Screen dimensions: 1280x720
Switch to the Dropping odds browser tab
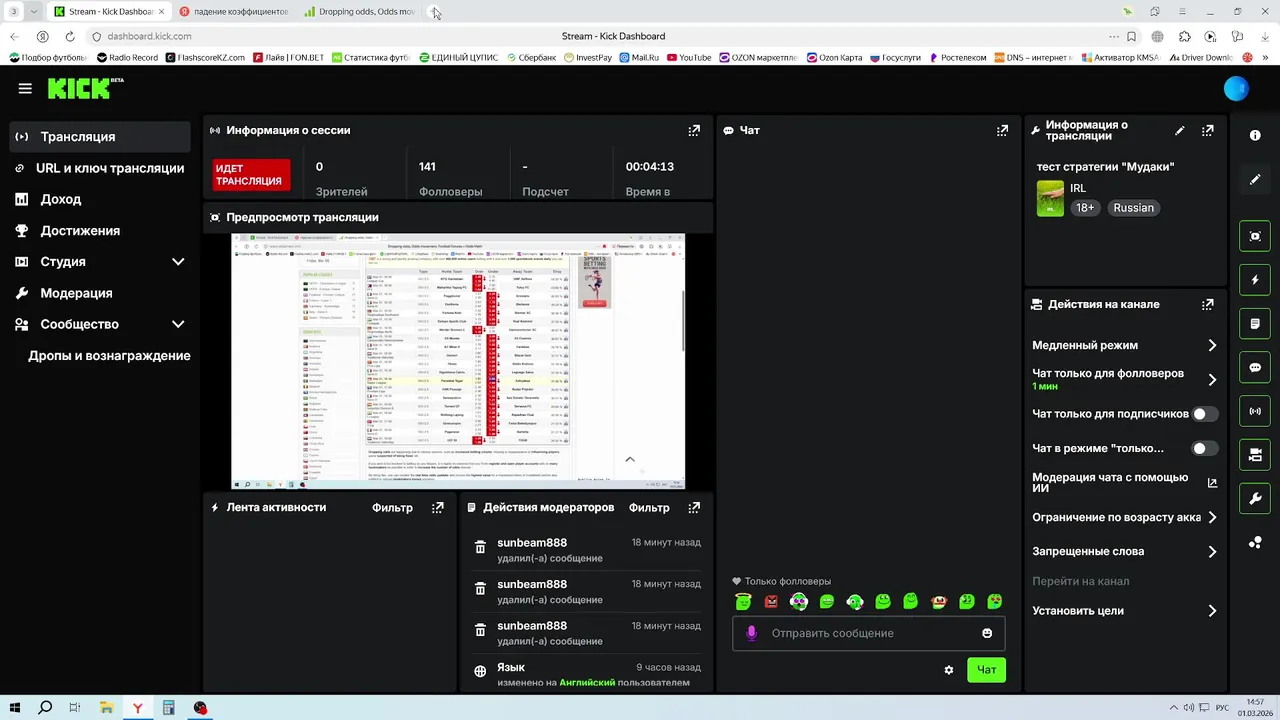coord(360,12)
